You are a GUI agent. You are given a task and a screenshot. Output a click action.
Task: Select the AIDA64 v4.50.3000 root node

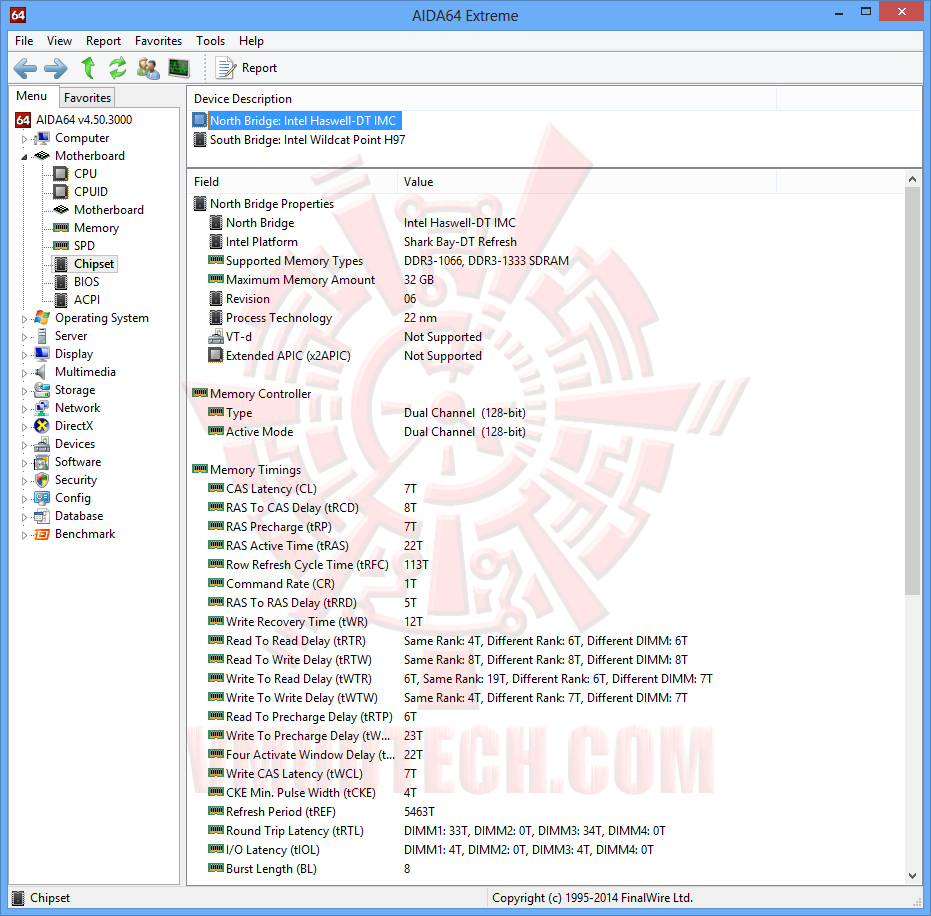84,119
